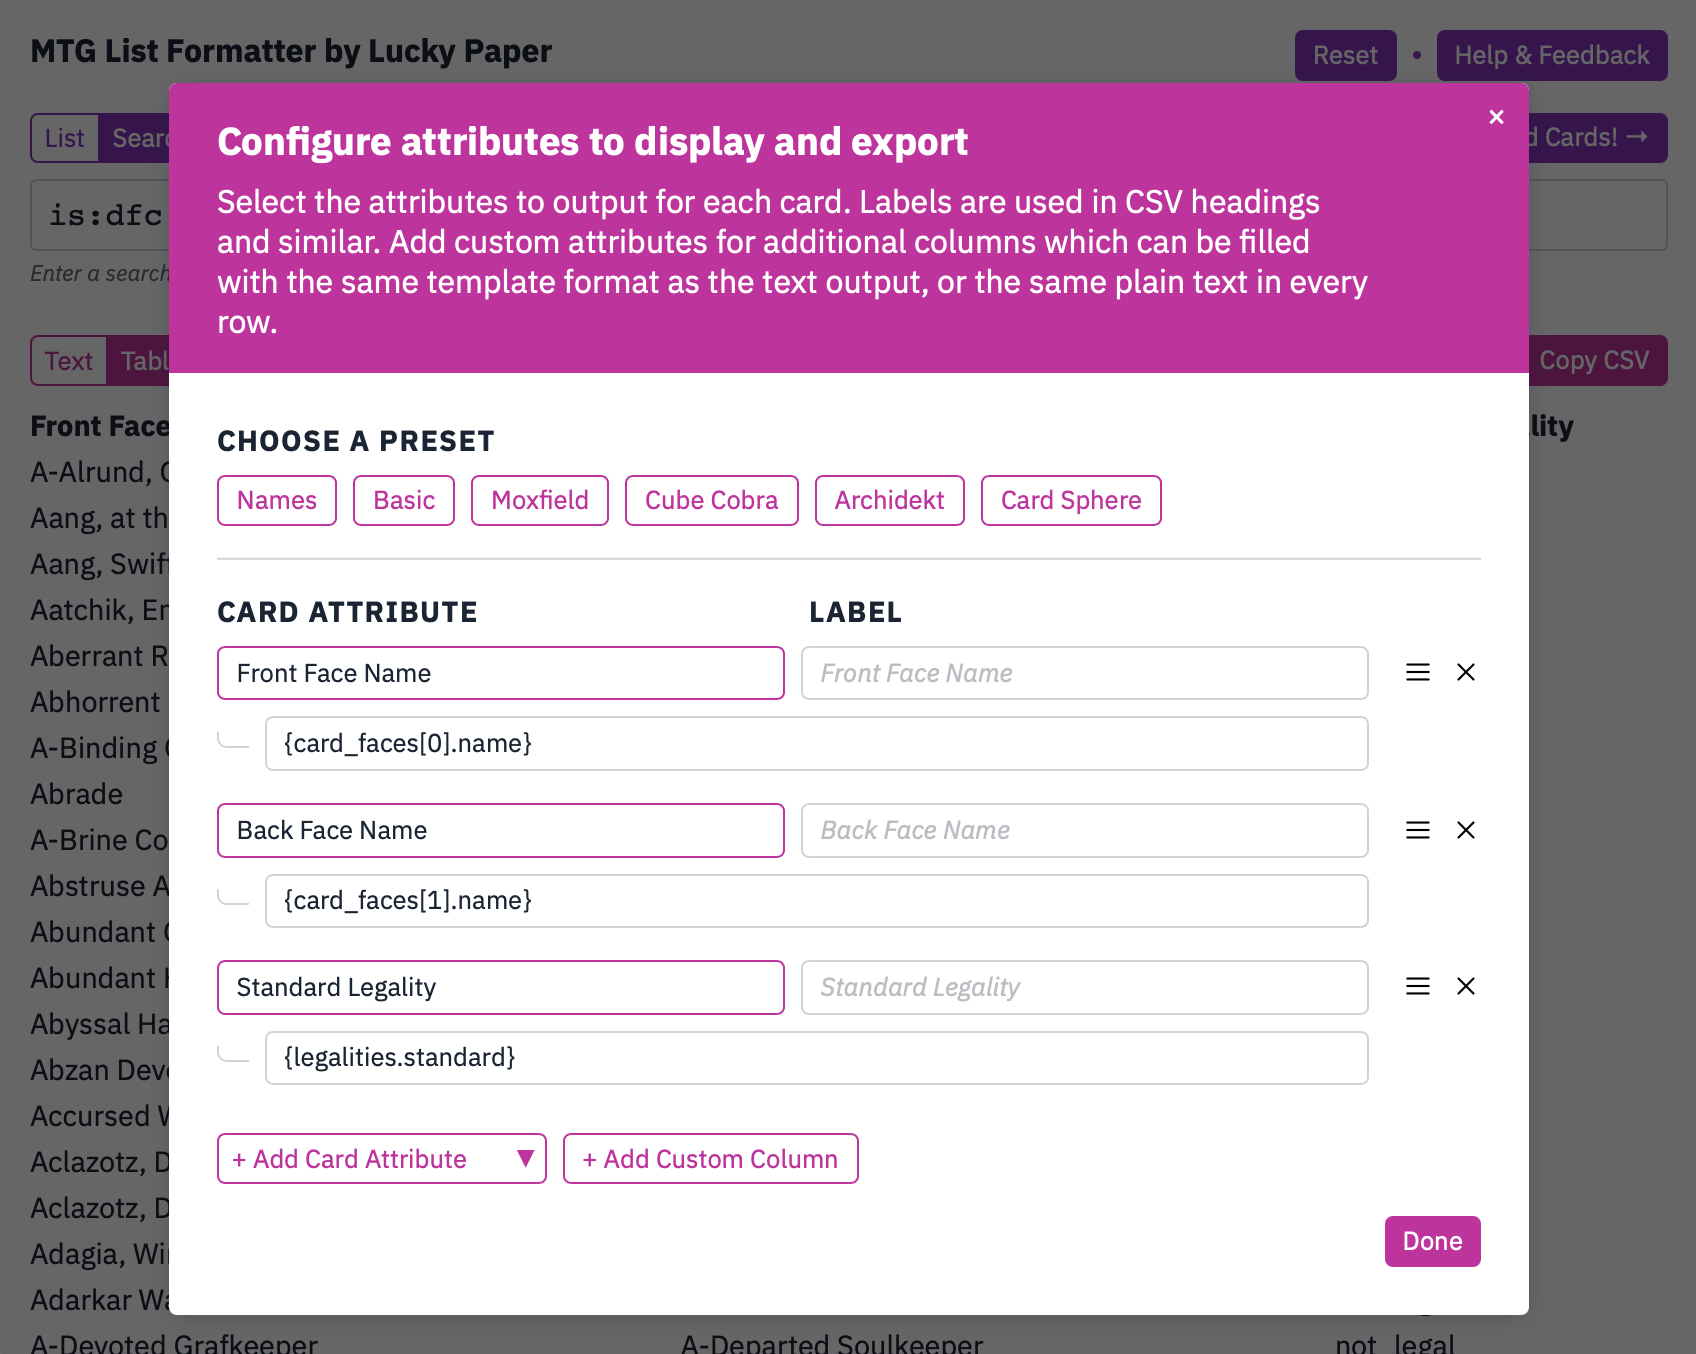Apply the Moxfield preset
1696x1354 pixels.
(540, 500)
